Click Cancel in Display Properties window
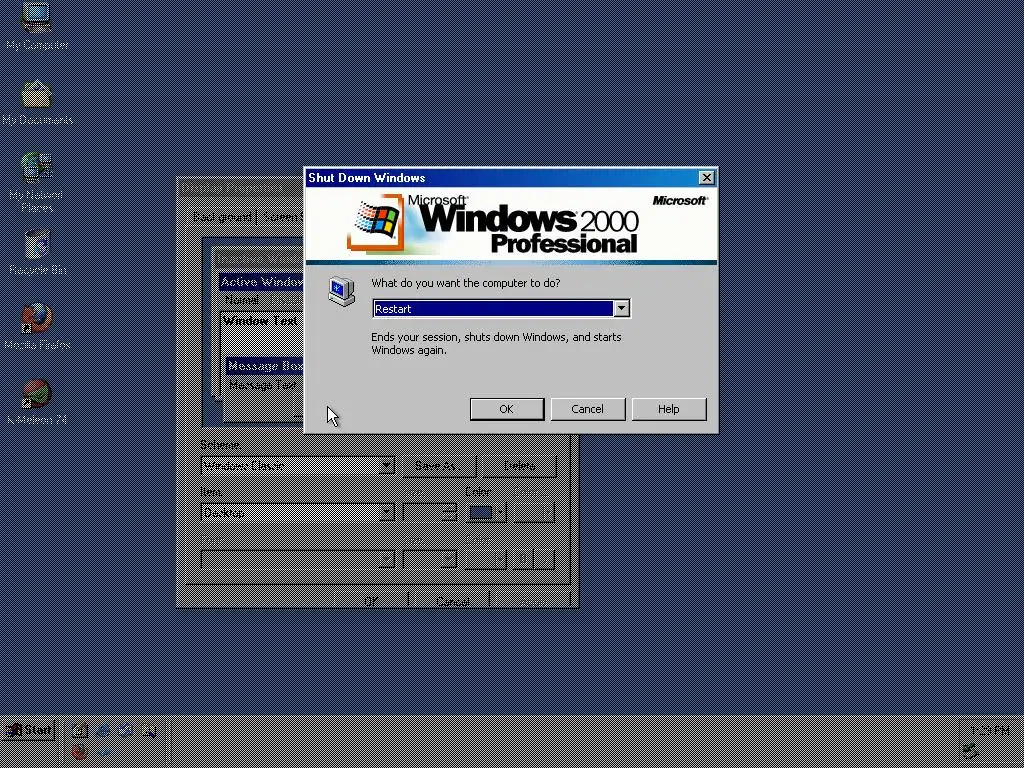This screenshot has width=1024, height=768. [x=453, y=601]
